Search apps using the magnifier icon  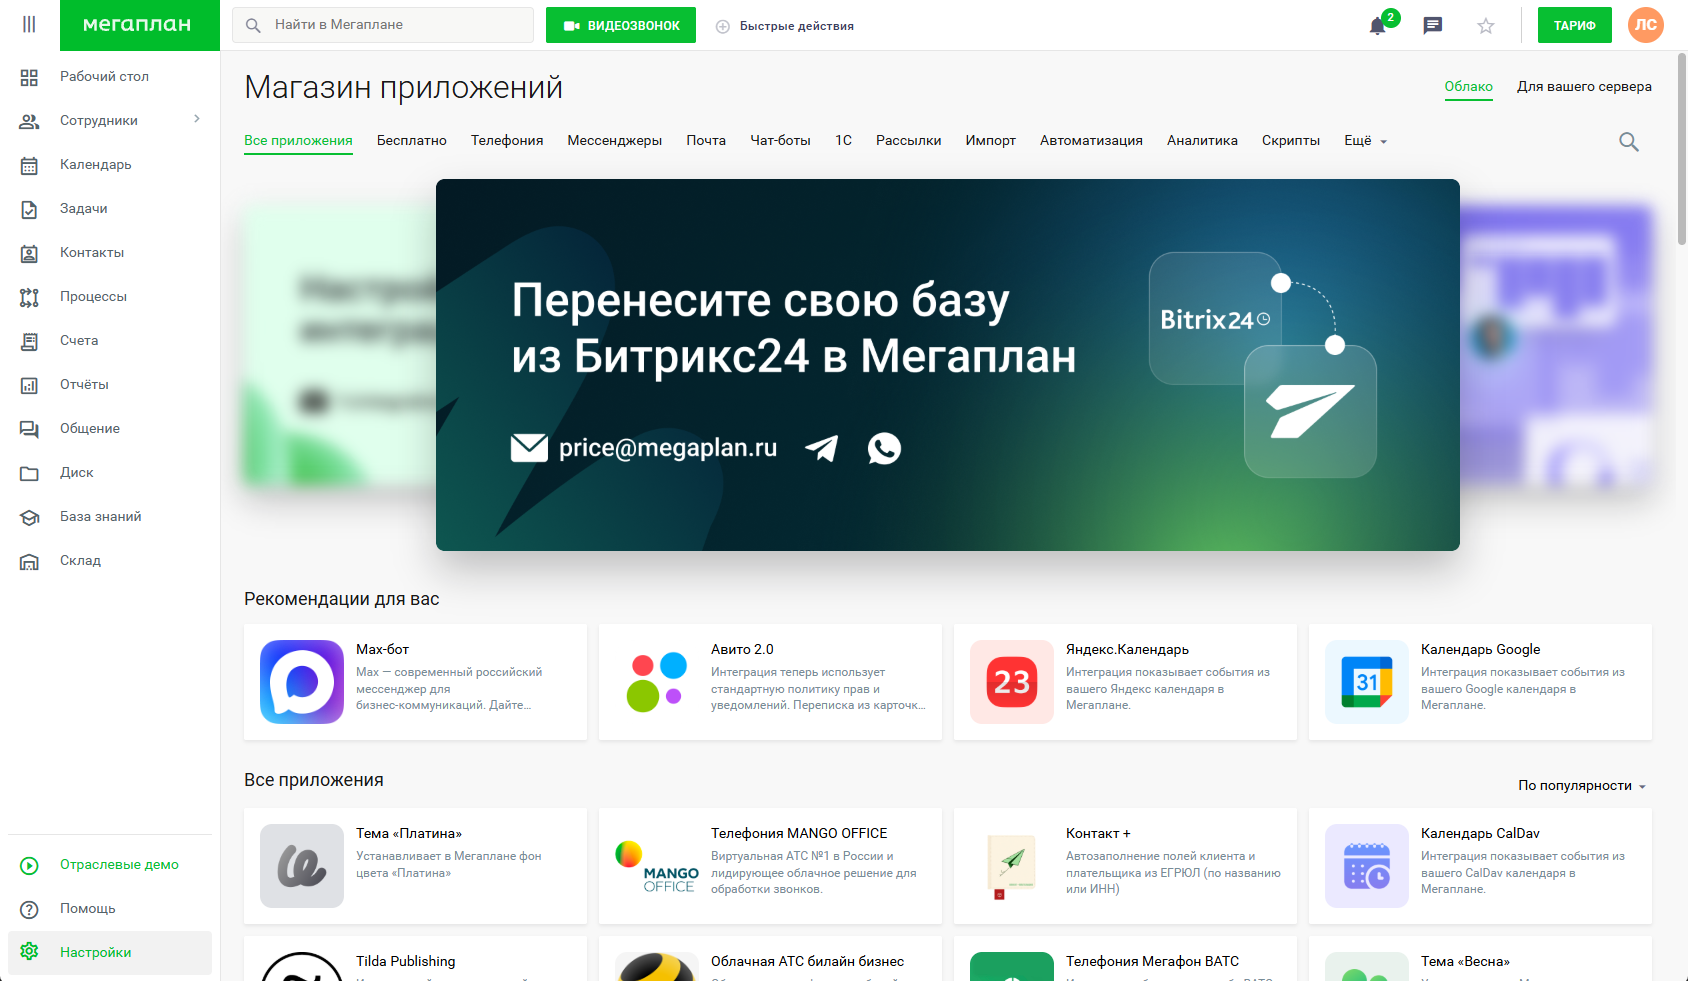point(1628,142)
